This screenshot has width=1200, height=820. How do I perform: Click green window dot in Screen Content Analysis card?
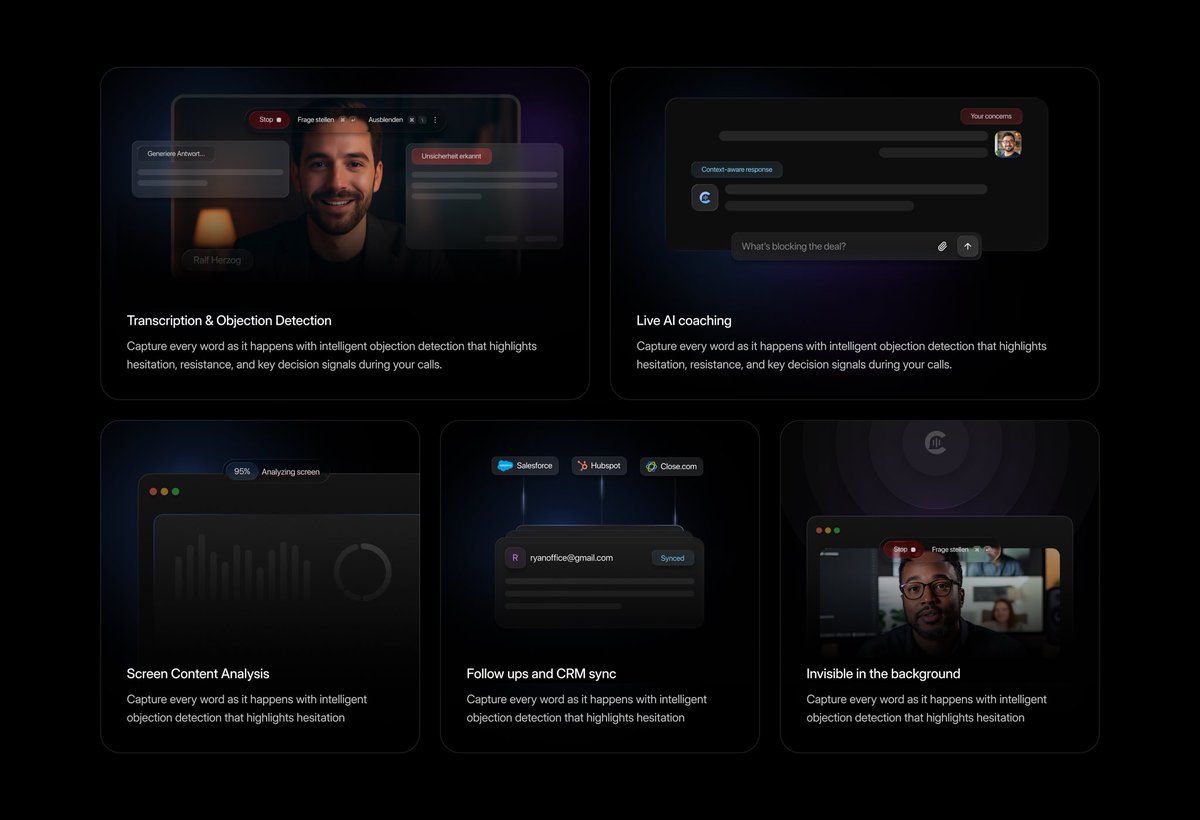pyautogui.click(x=176, y=492)
